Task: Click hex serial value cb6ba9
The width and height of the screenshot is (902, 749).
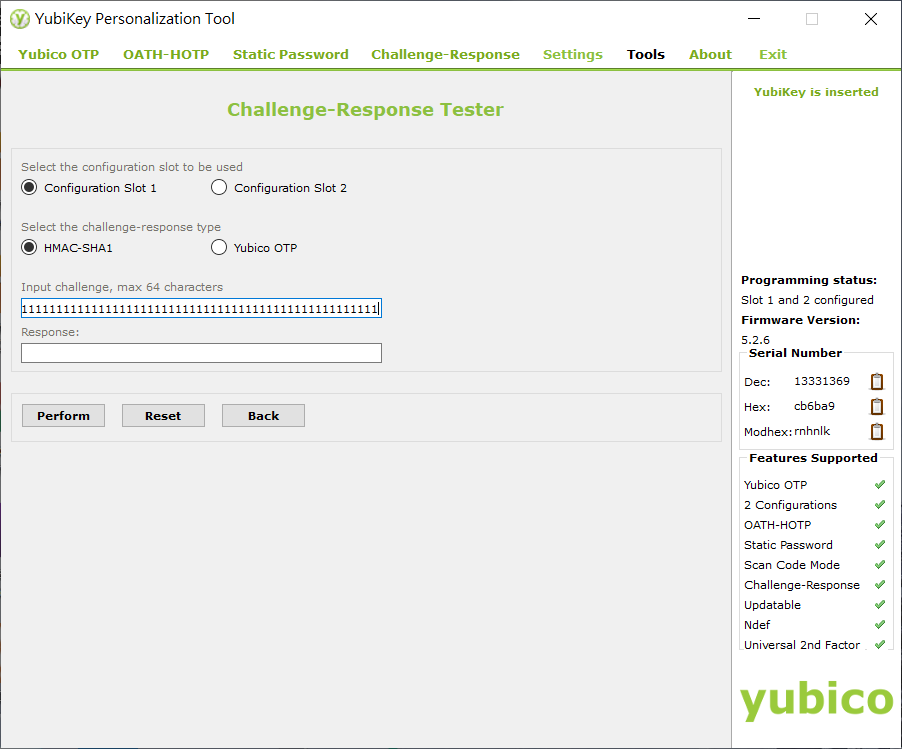Action: point(814,406)
